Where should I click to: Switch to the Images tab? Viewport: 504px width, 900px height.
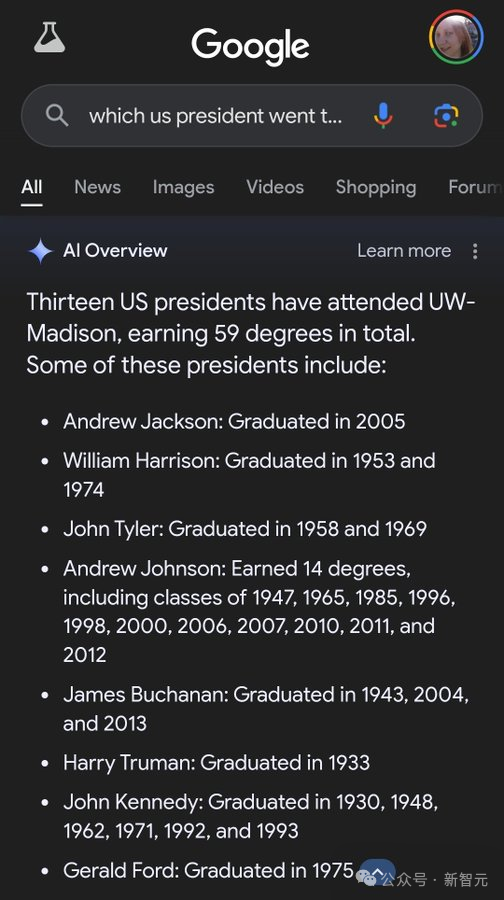(x=184, y=187)
